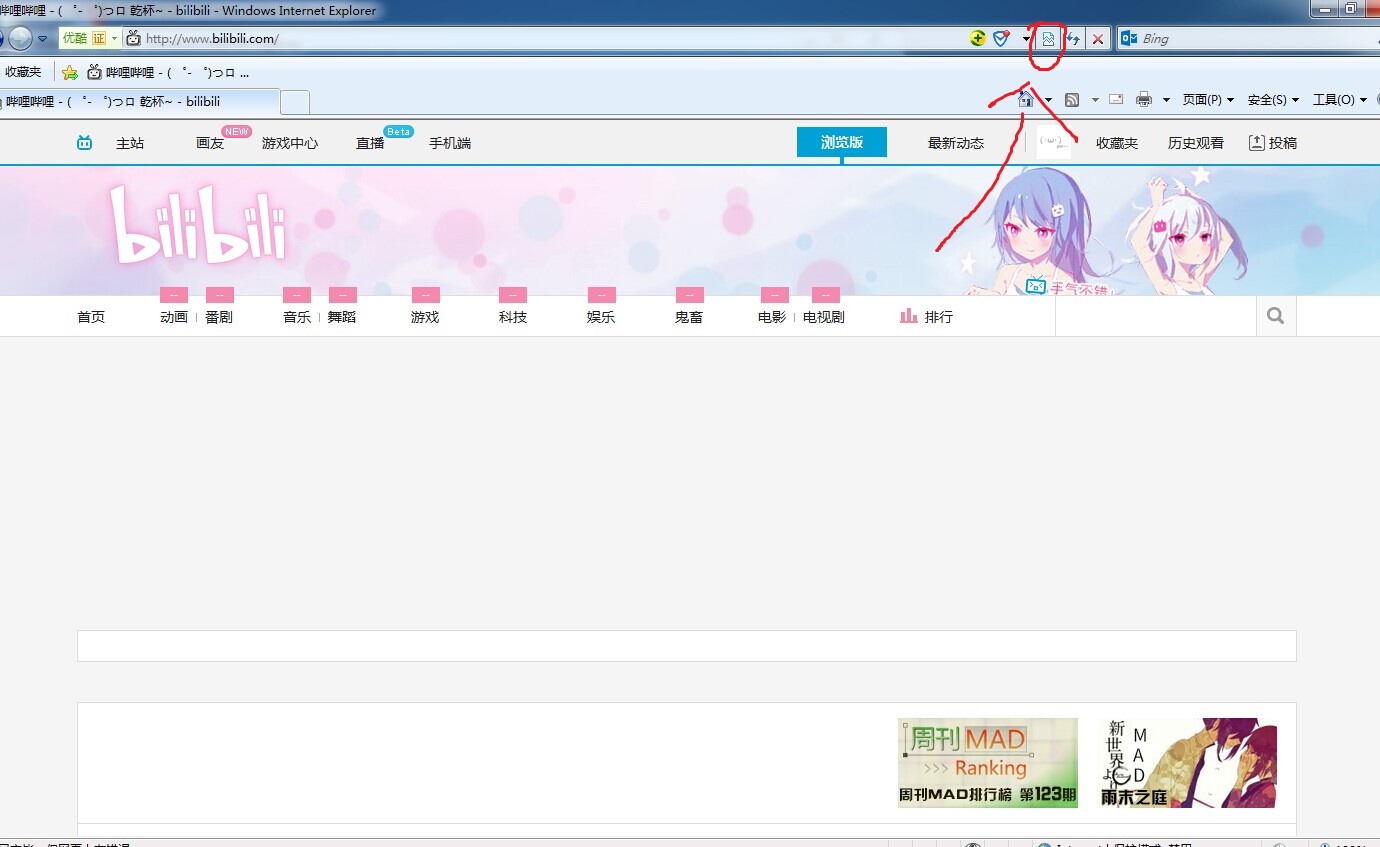Click the 投稿 upload button
1380x847 pixels.
coord(1273,143)
